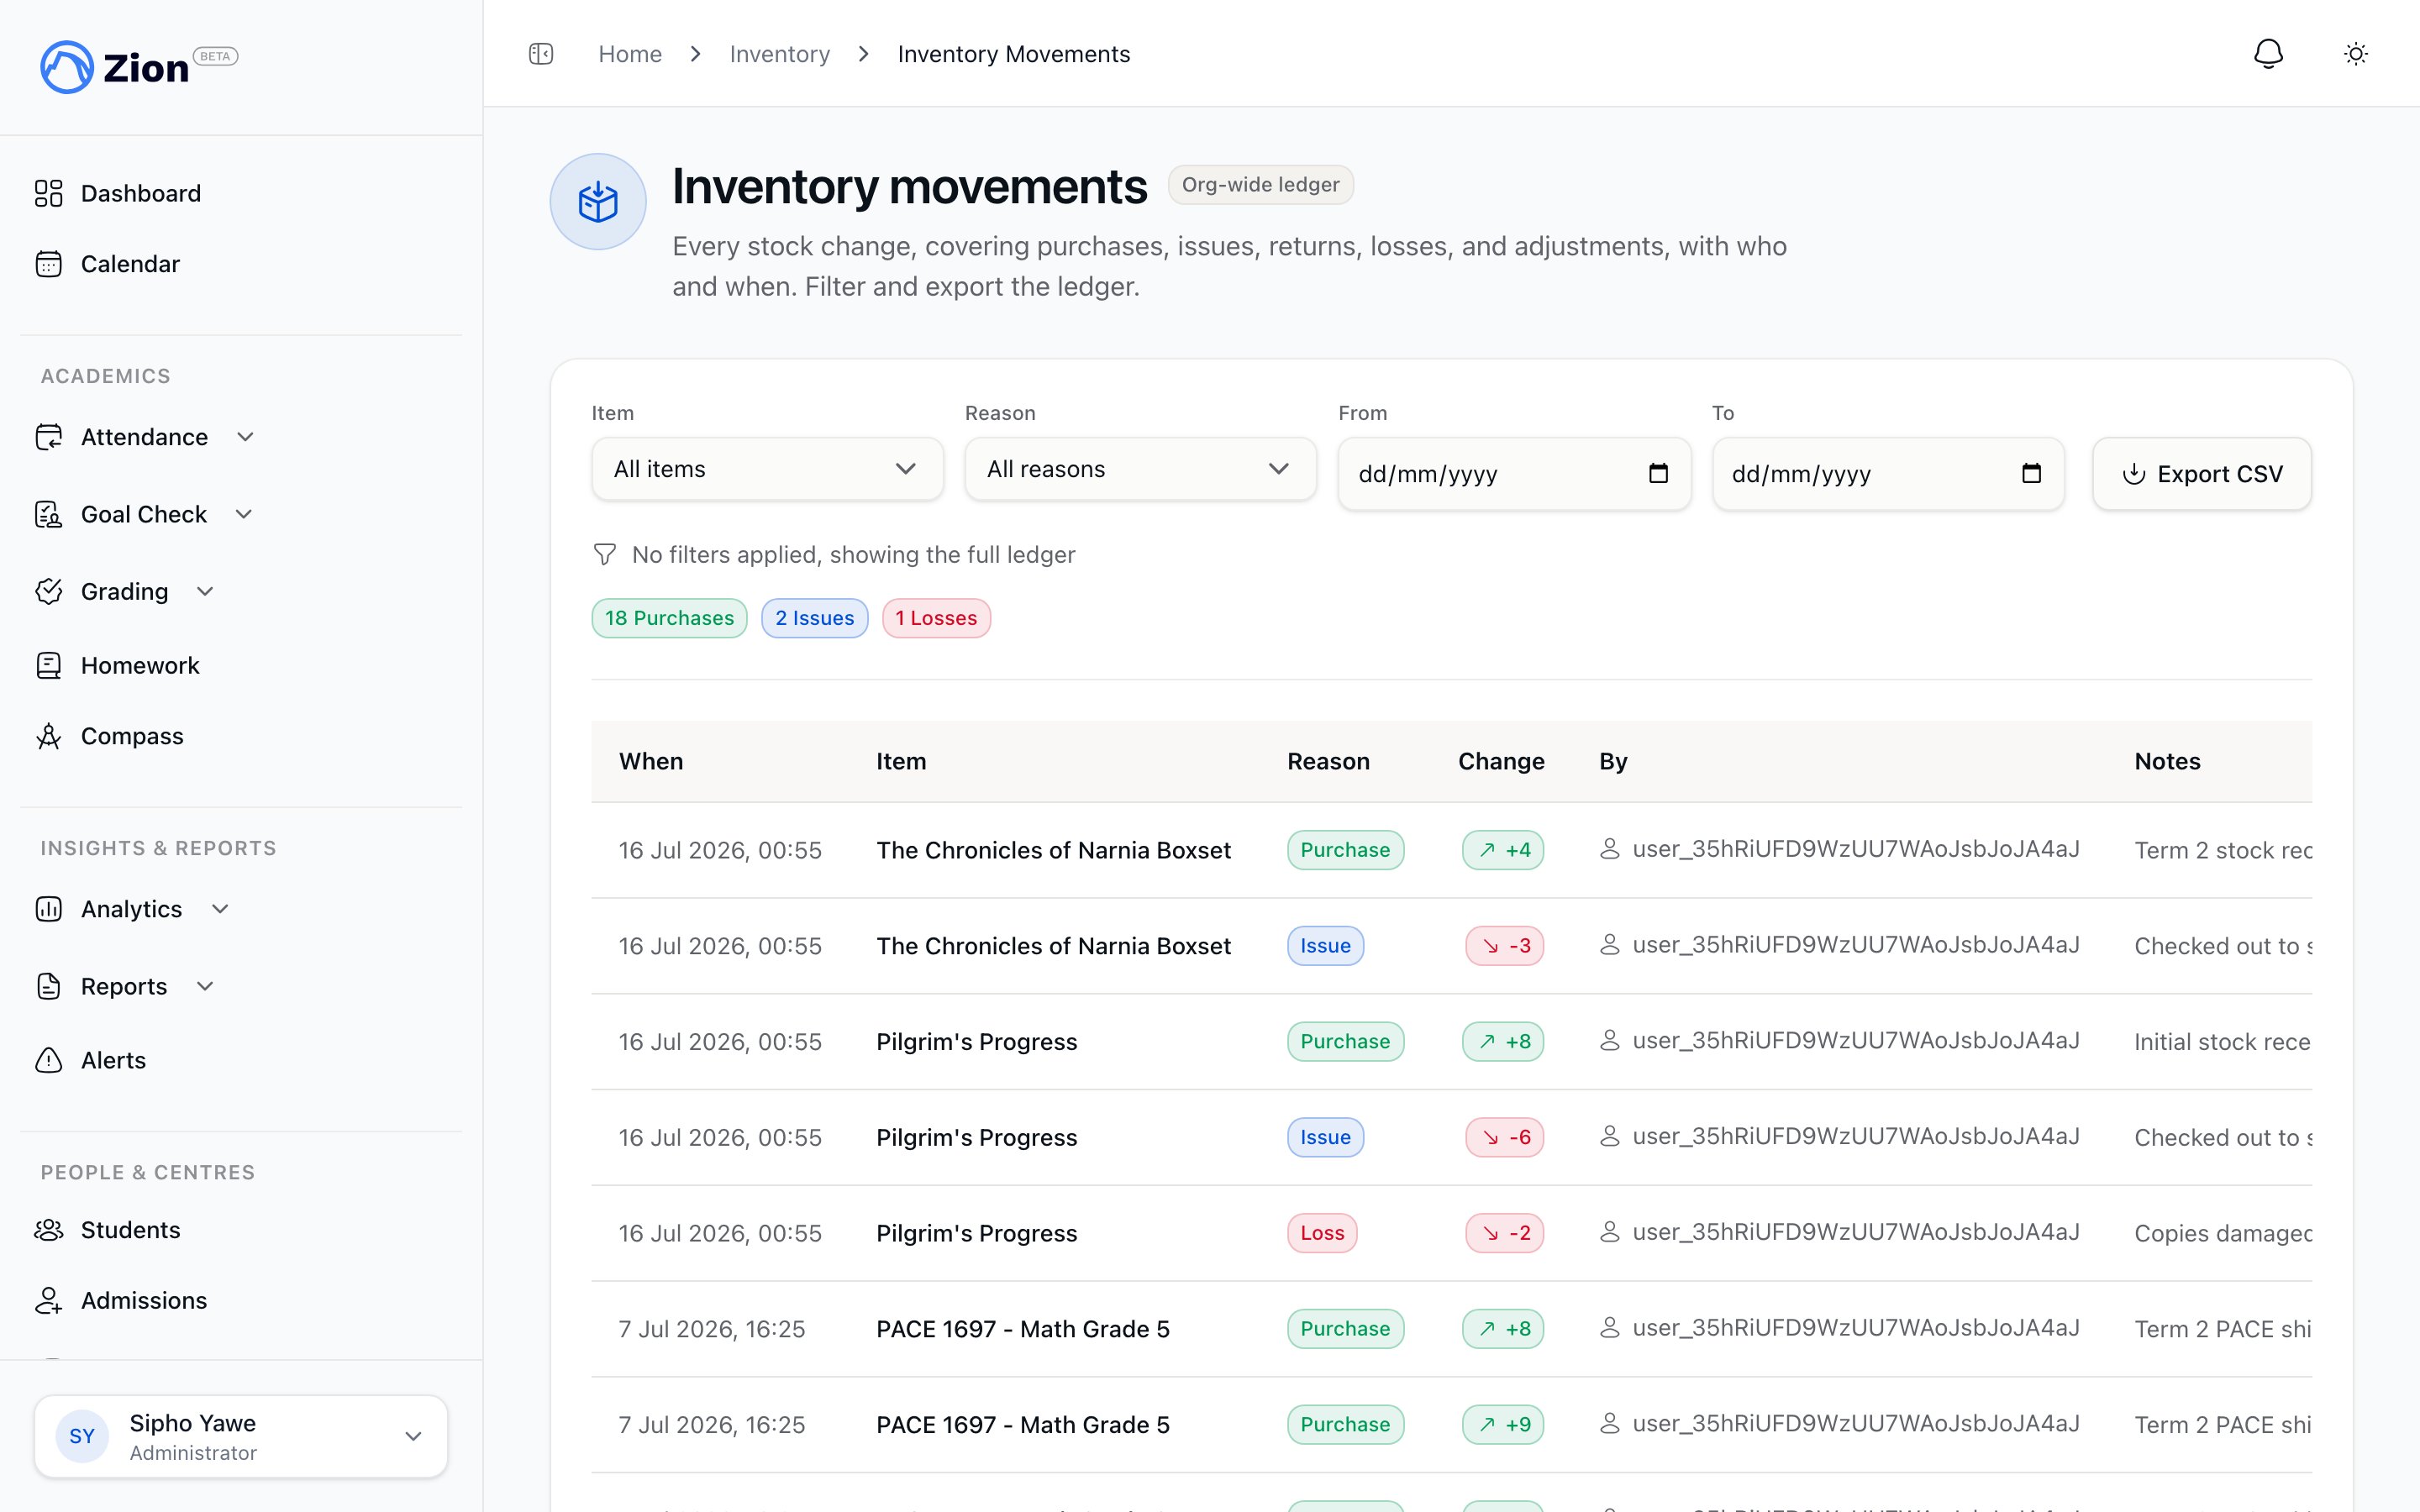Go to Home breadcrumb

pyautogui.click(x=630, y=54)
